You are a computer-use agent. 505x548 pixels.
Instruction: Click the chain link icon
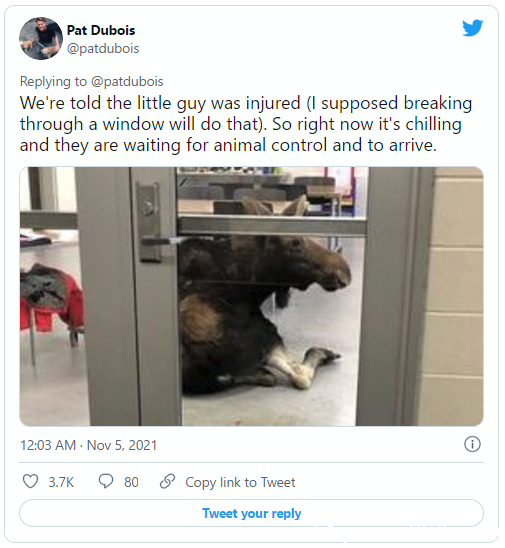167,481
